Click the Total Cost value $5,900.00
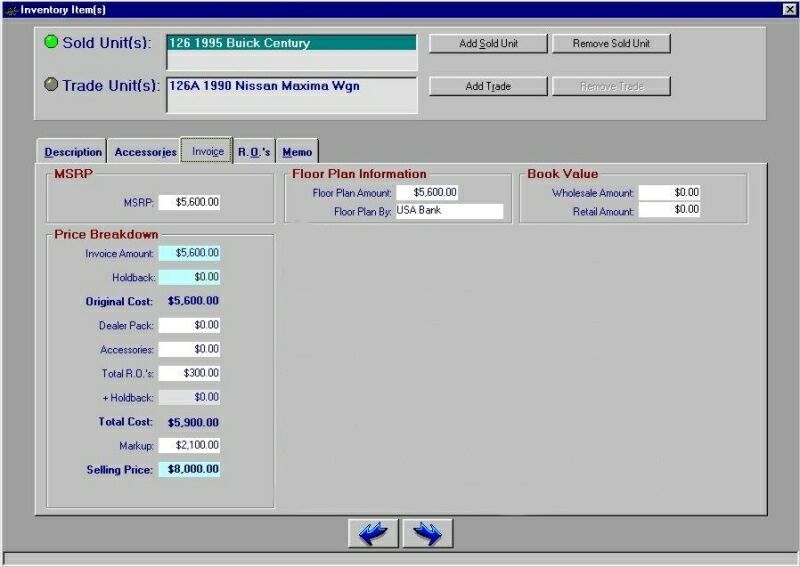The image size is (800, 567). click(x=193, y=422)
